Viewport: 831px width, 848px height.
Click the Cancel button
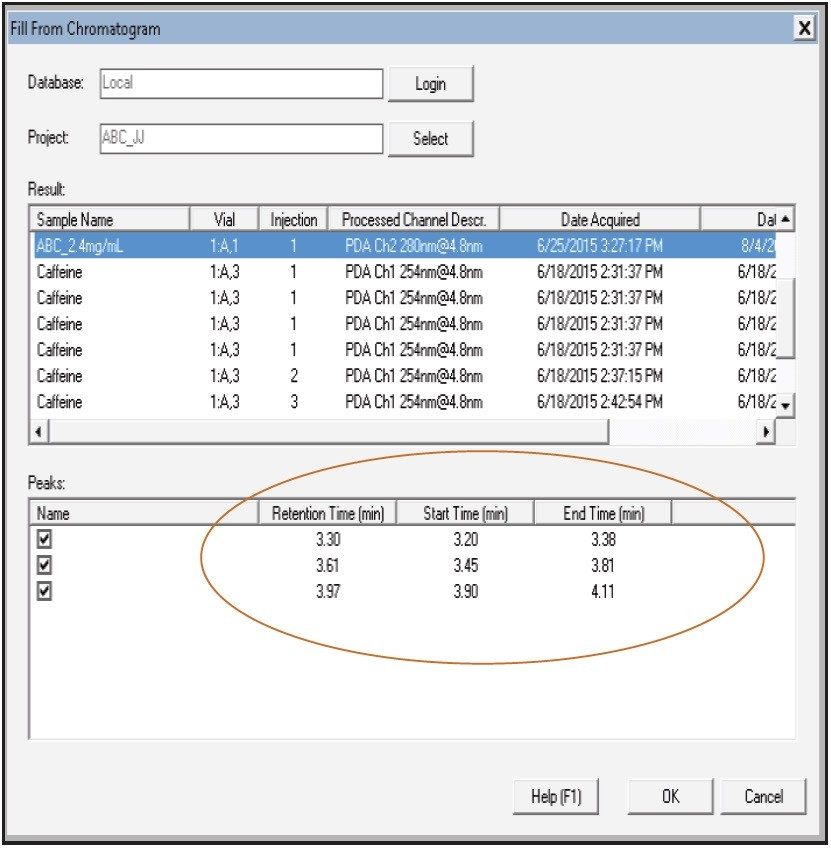[x=763, y=796]
